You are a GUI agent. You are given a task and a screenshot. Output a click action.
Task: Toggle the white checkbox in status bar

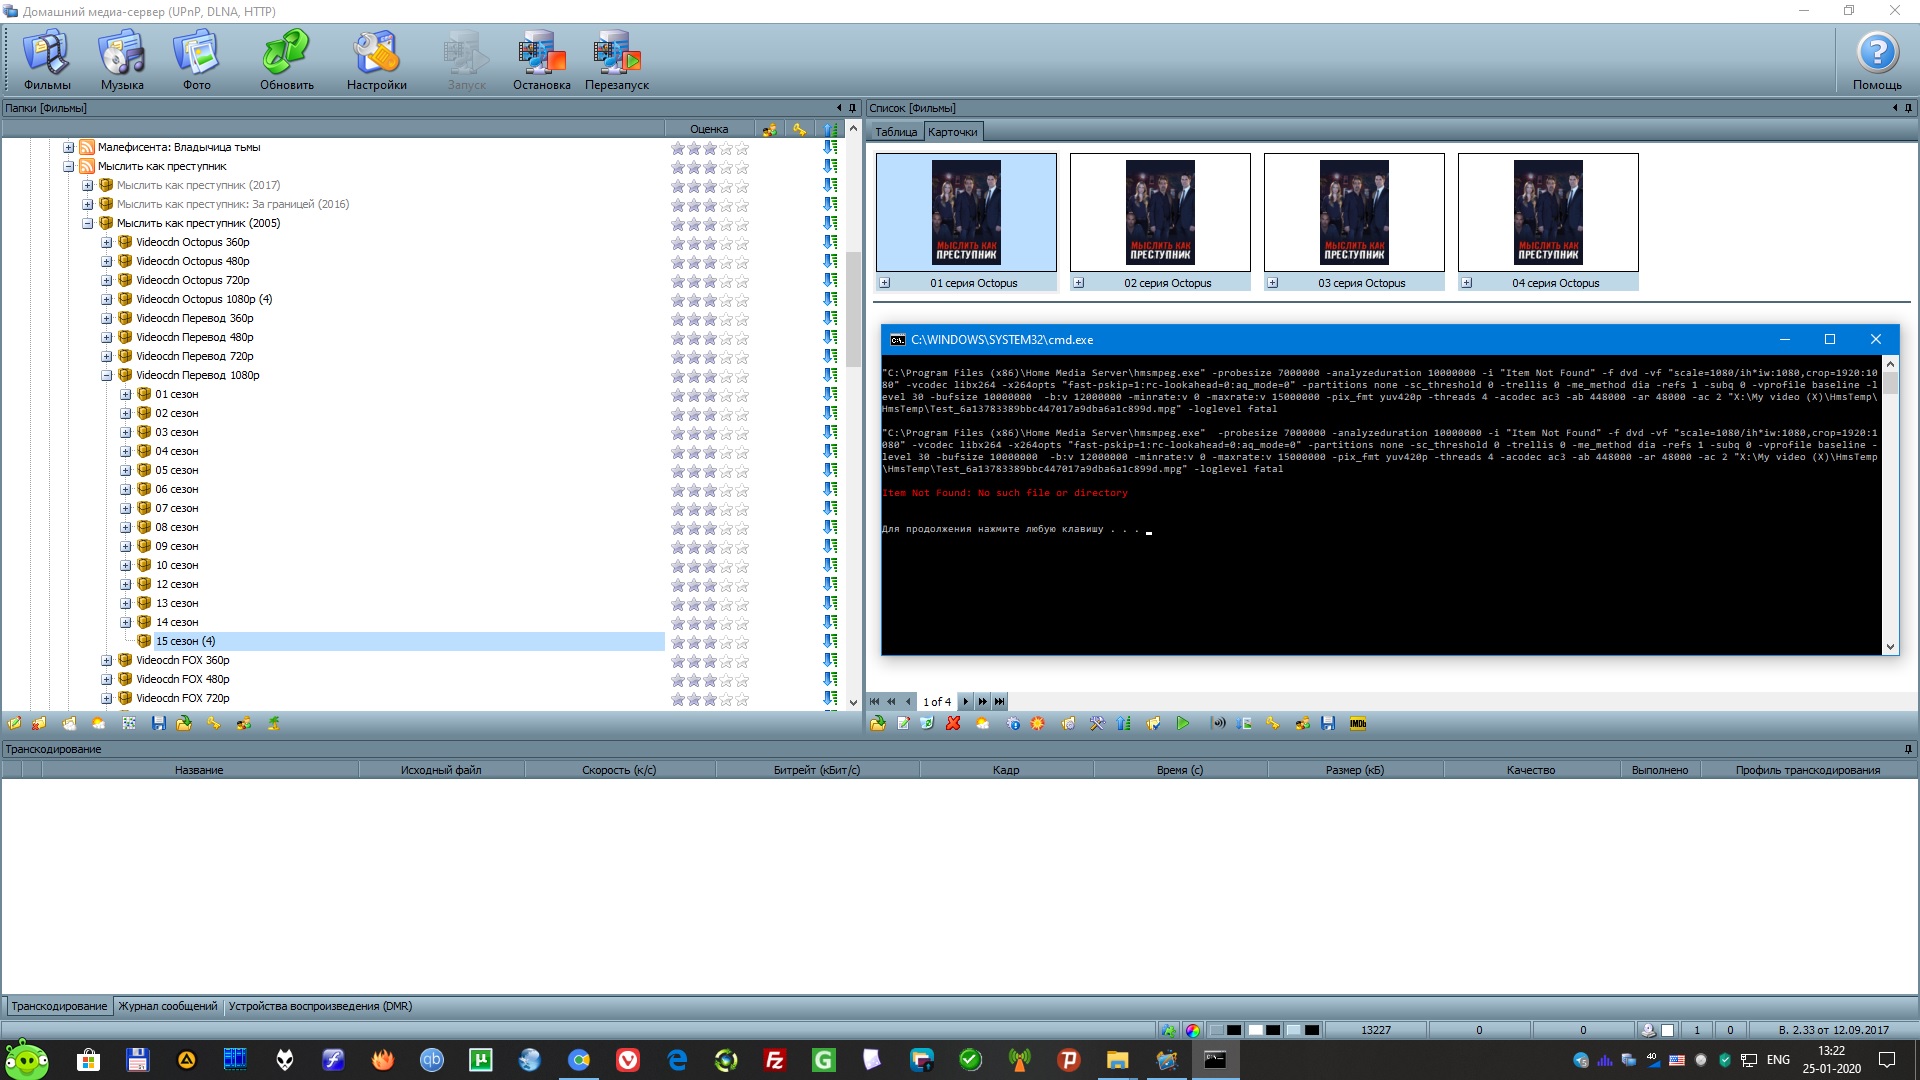[x=1667, y=1030]
